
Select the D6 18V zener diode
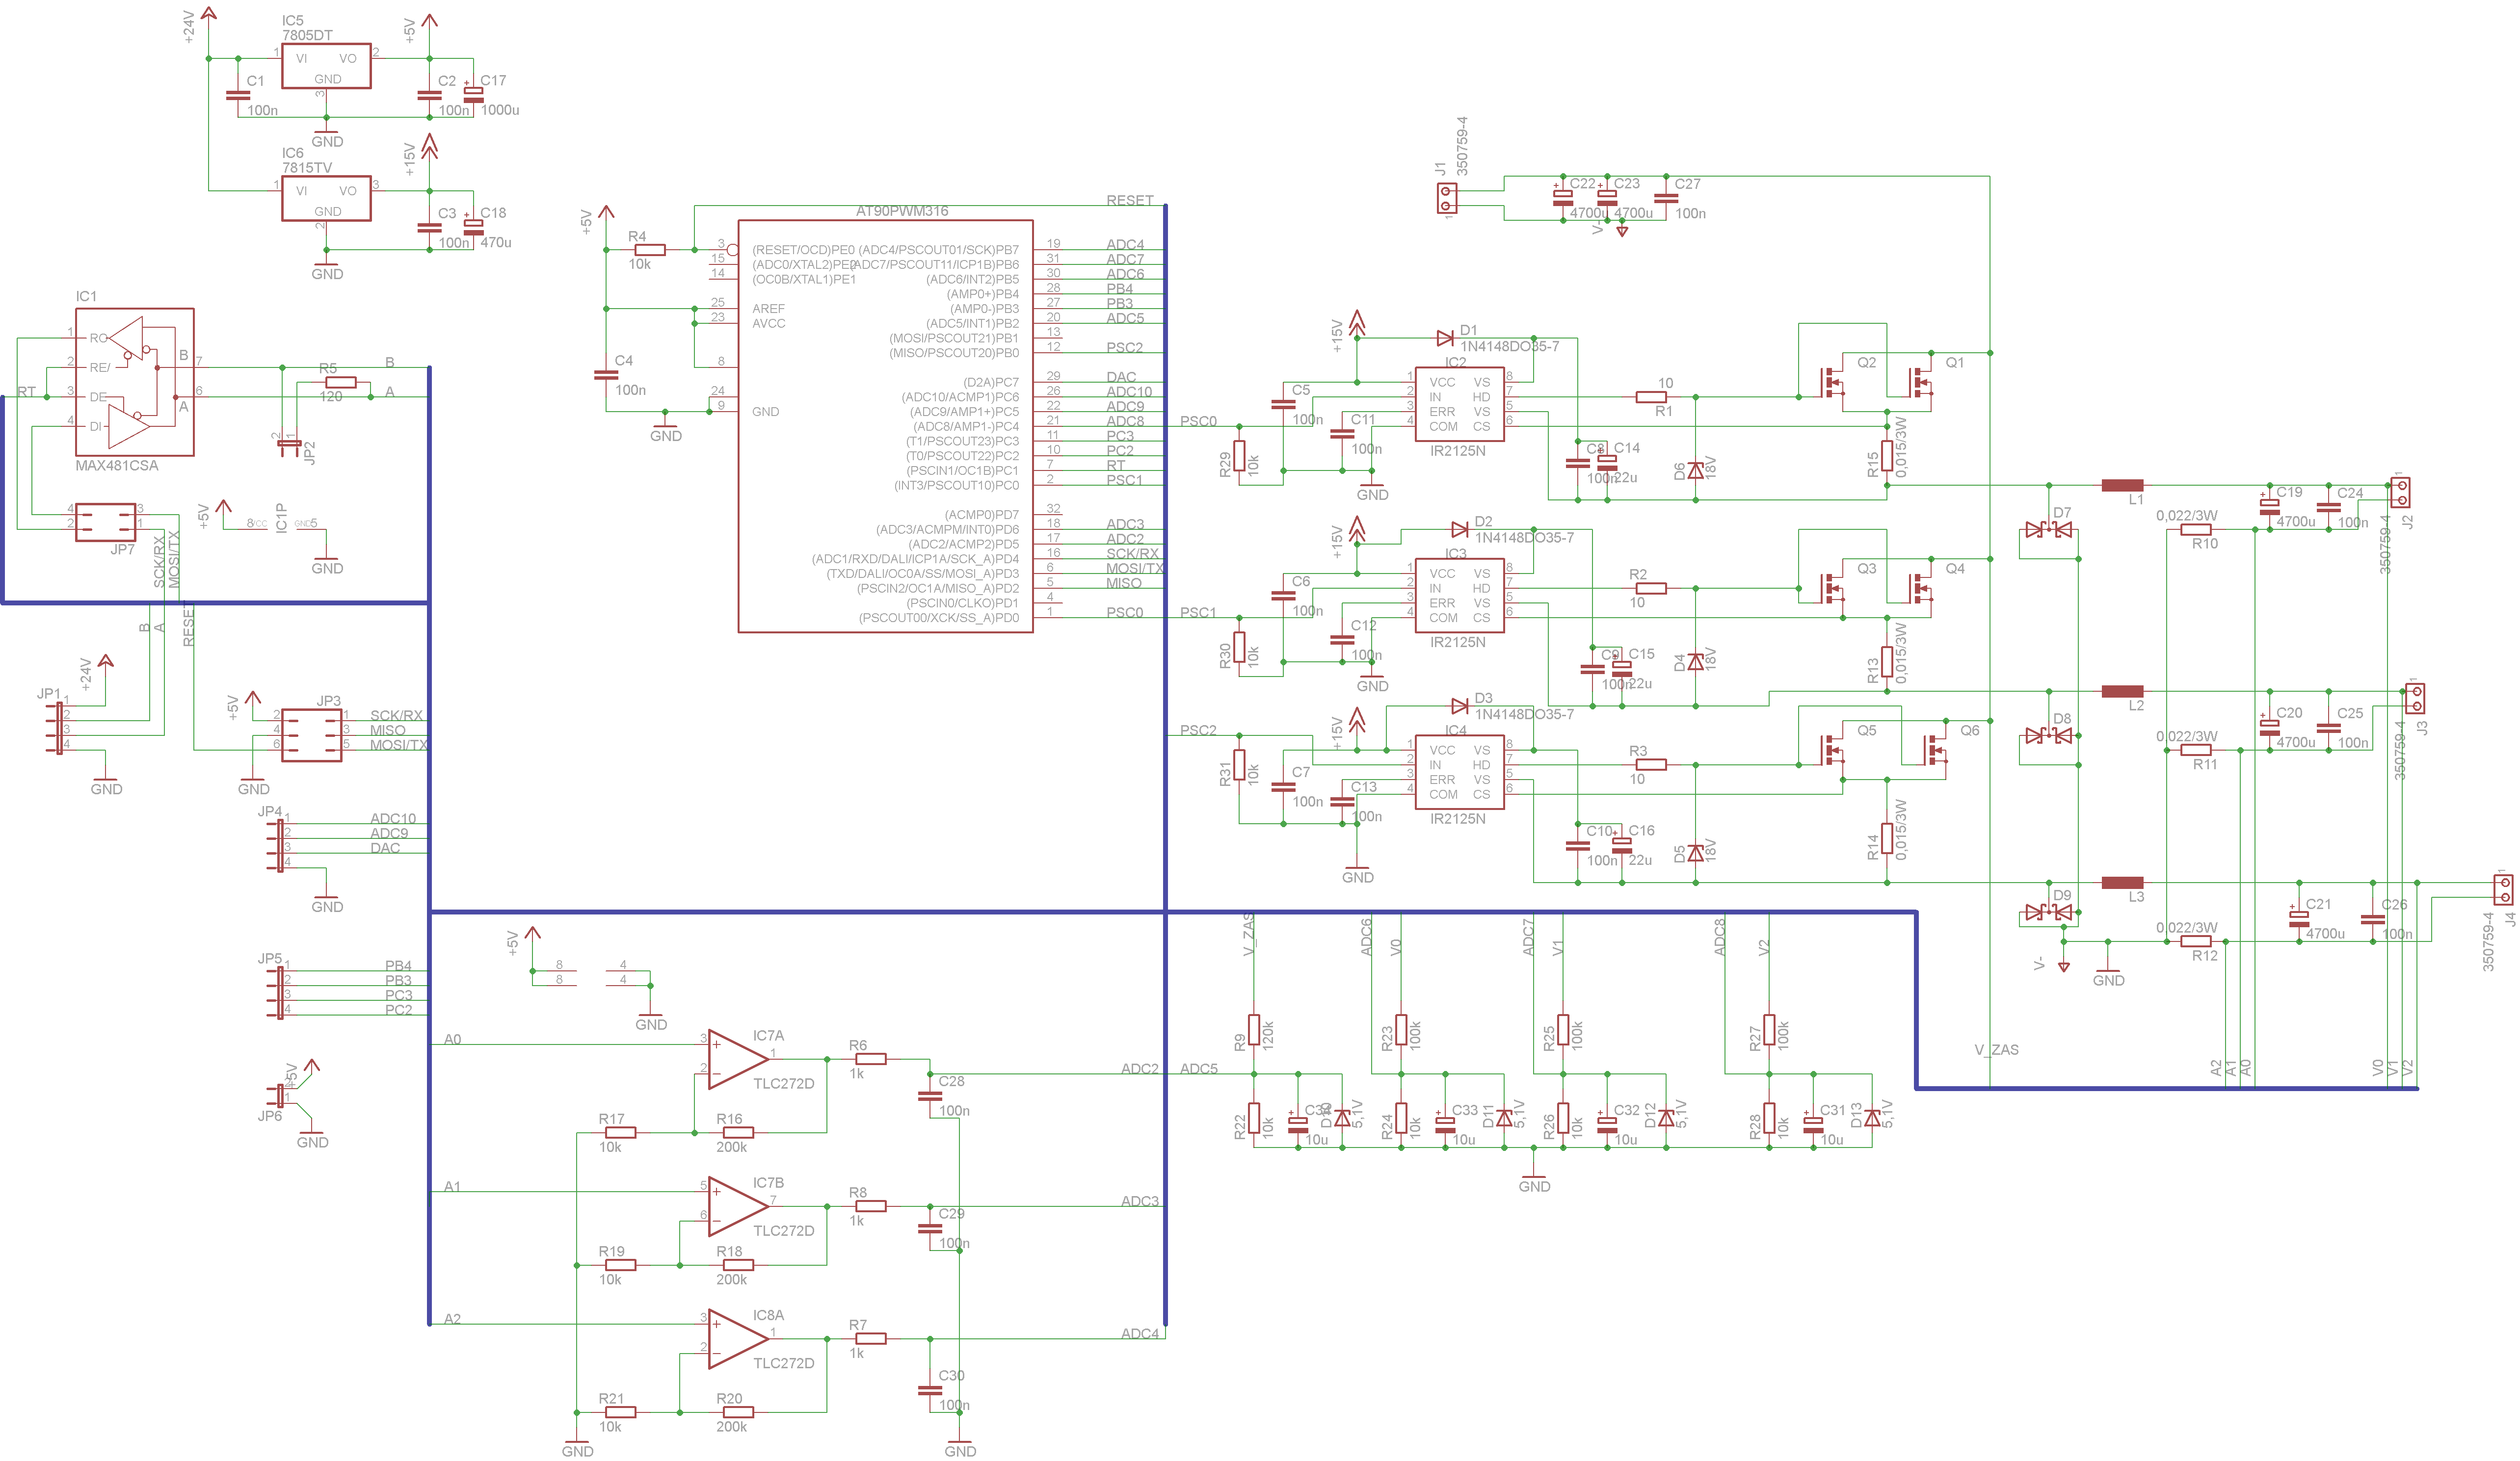click(x=1695, y=470)
